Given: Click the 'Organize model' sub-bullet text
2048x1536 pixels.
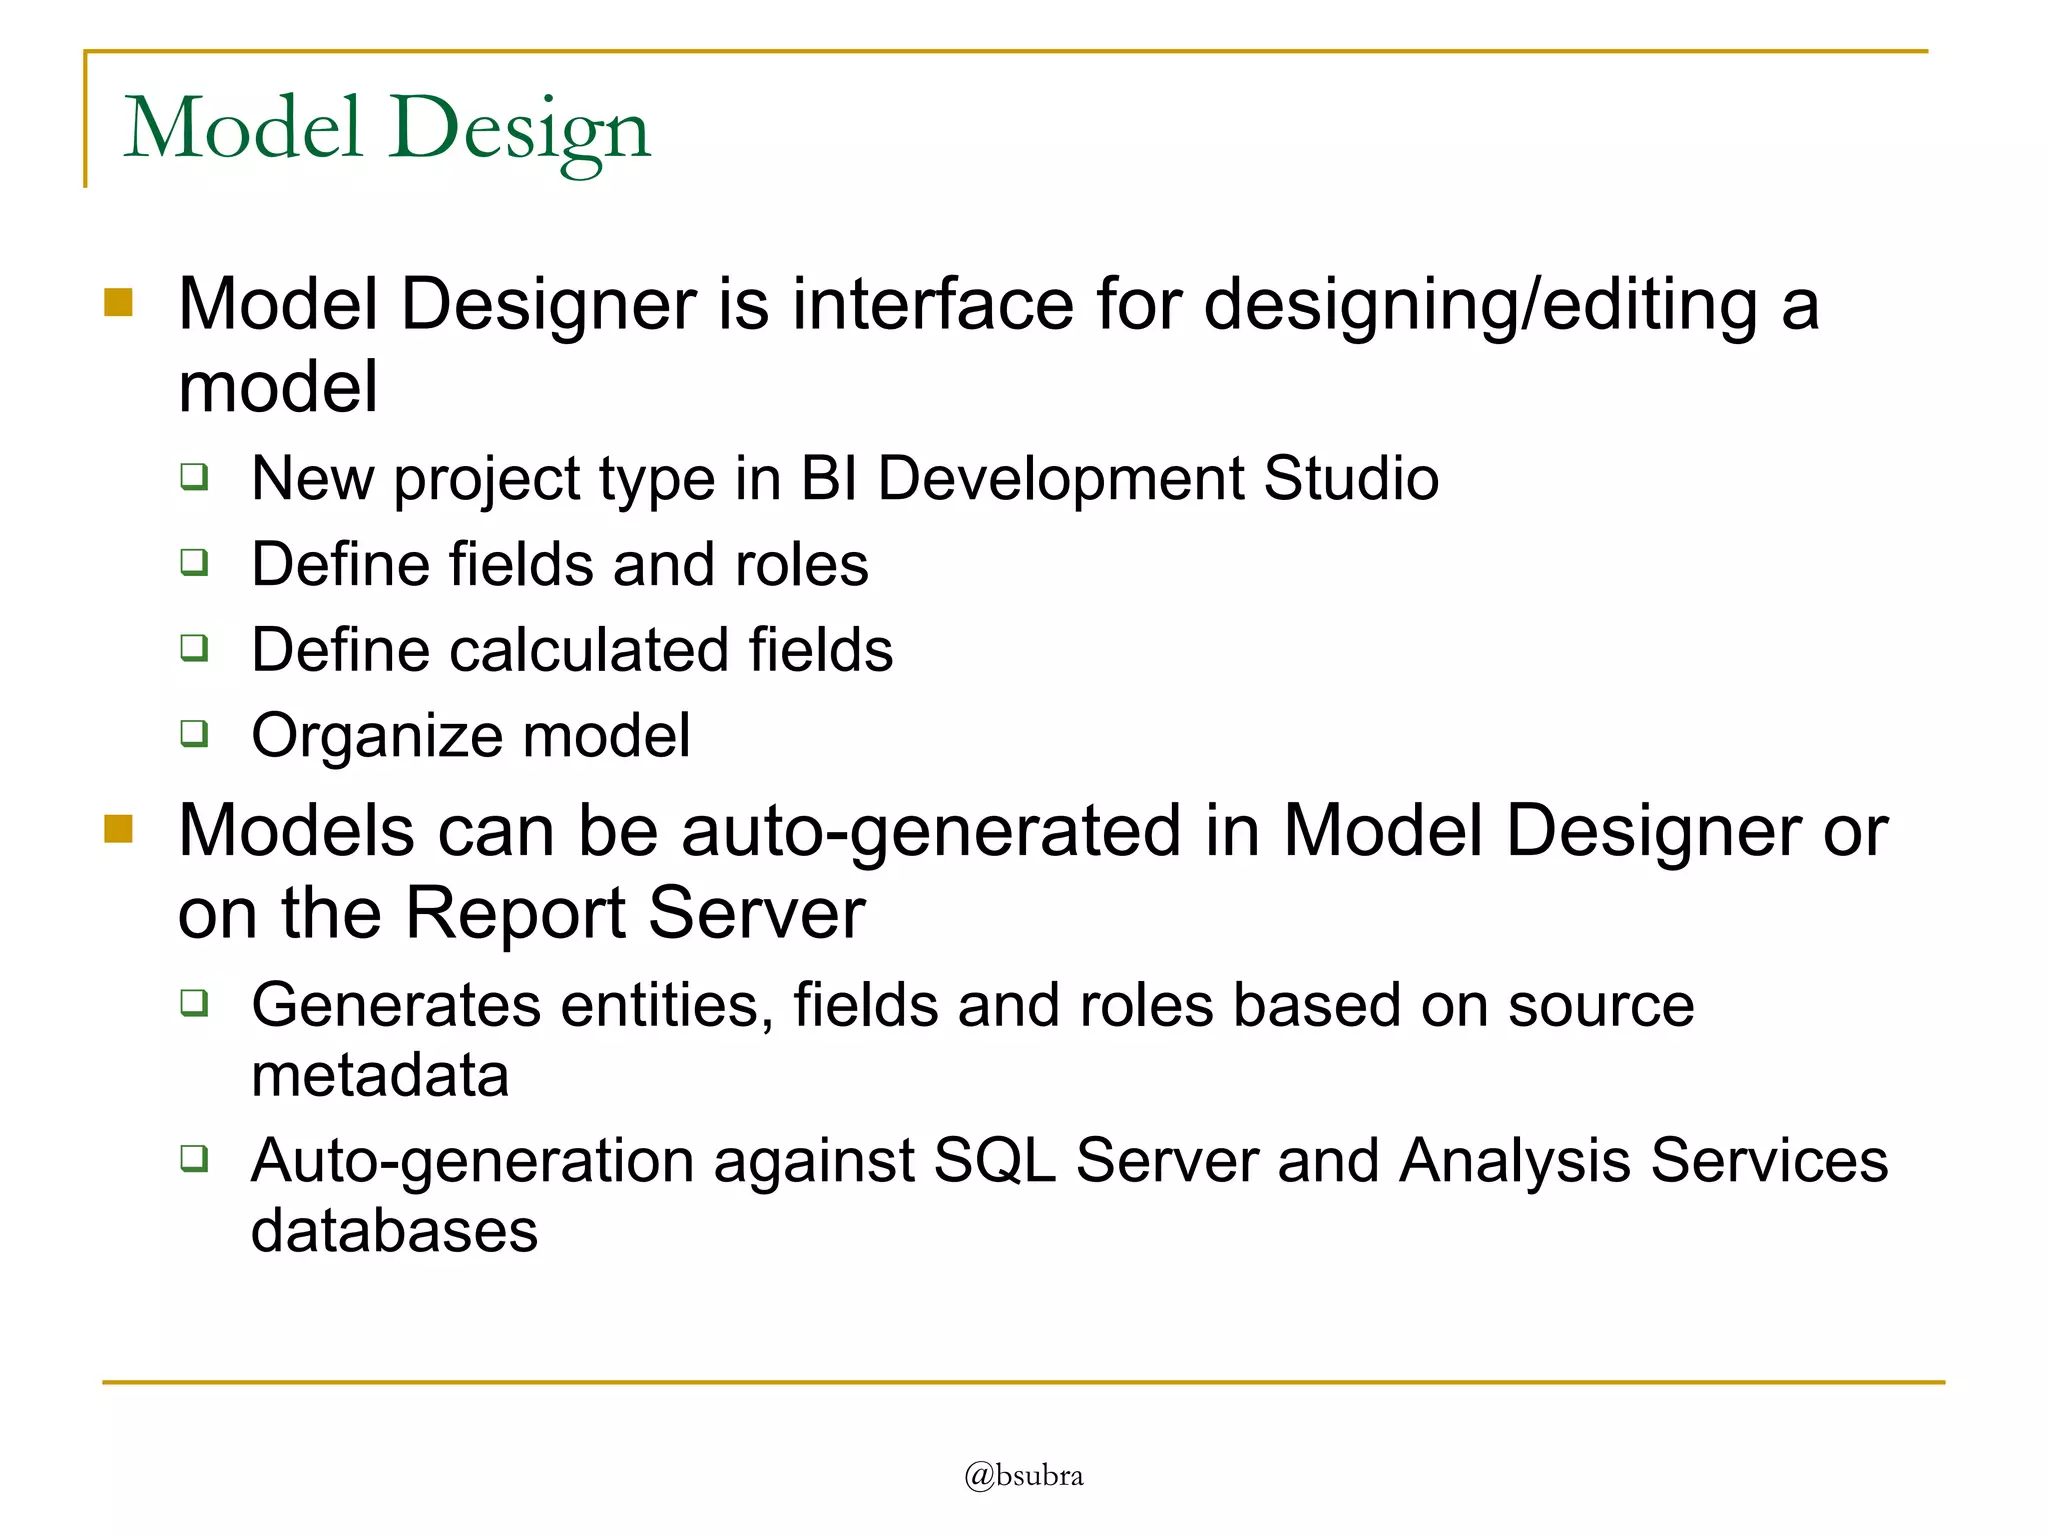Looking at the screenshot, I should (471, 737).
